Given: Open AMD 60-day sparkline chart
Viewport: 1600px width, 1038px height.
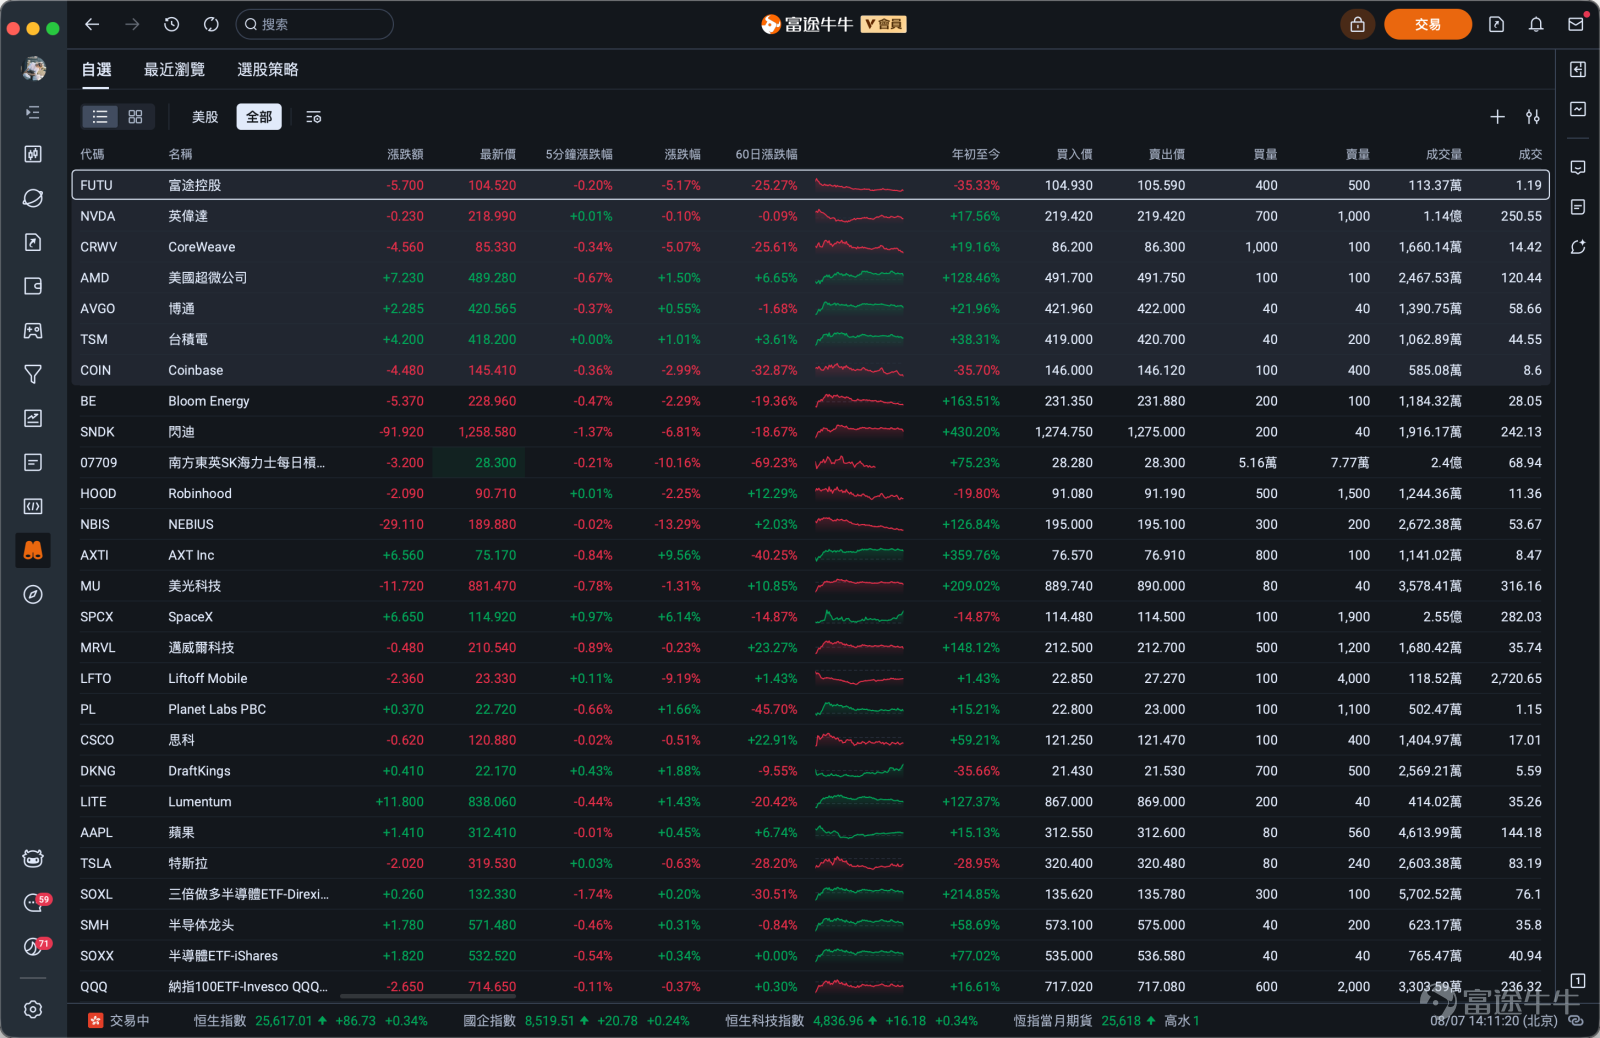Looking at the screenshot, I should coord(859,278).
